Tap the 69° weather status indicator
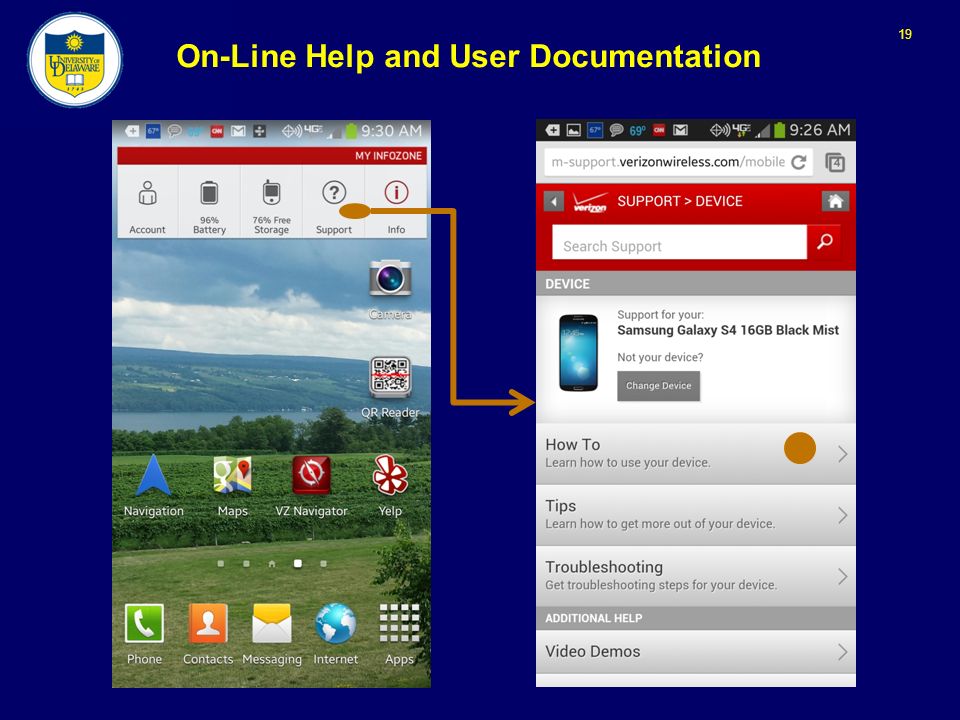Image resolution: width=960 pixels, height=720 pixels. (x=637, y=130)
